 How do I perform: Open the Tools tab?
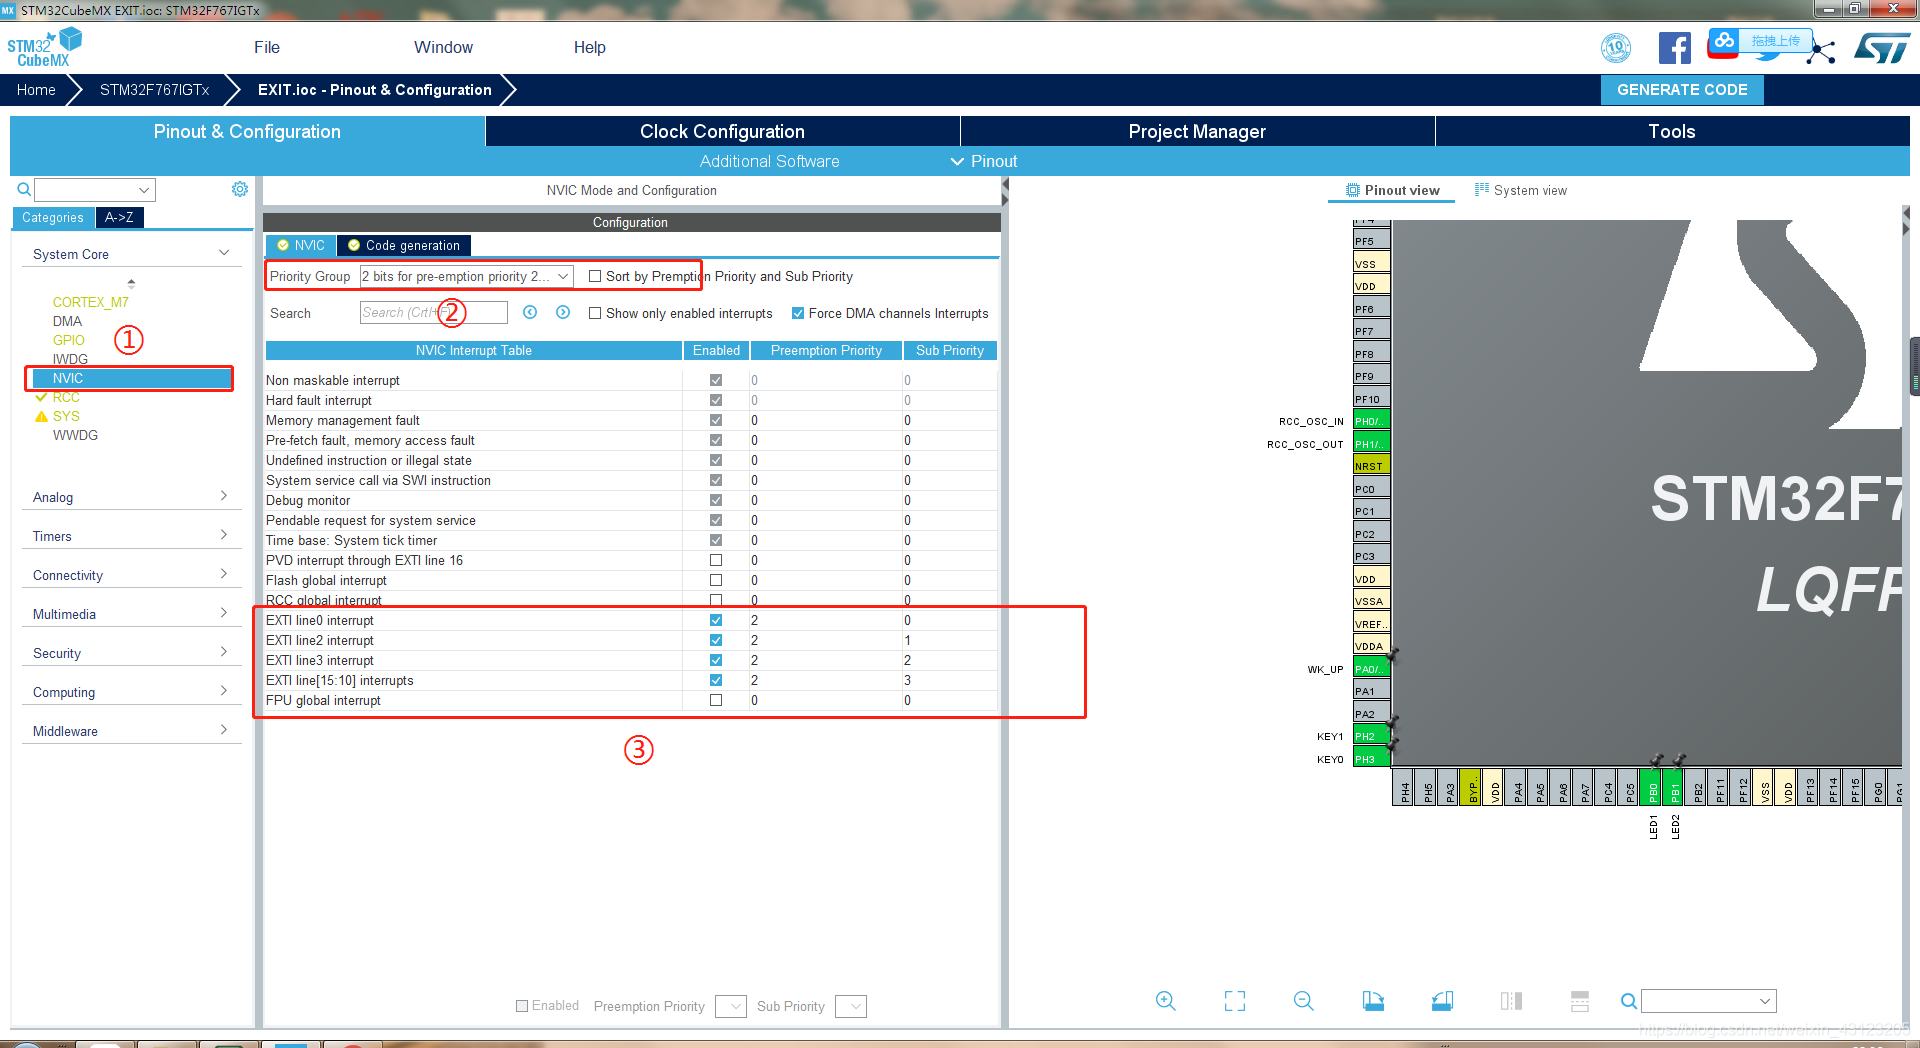coord(1671,131)
